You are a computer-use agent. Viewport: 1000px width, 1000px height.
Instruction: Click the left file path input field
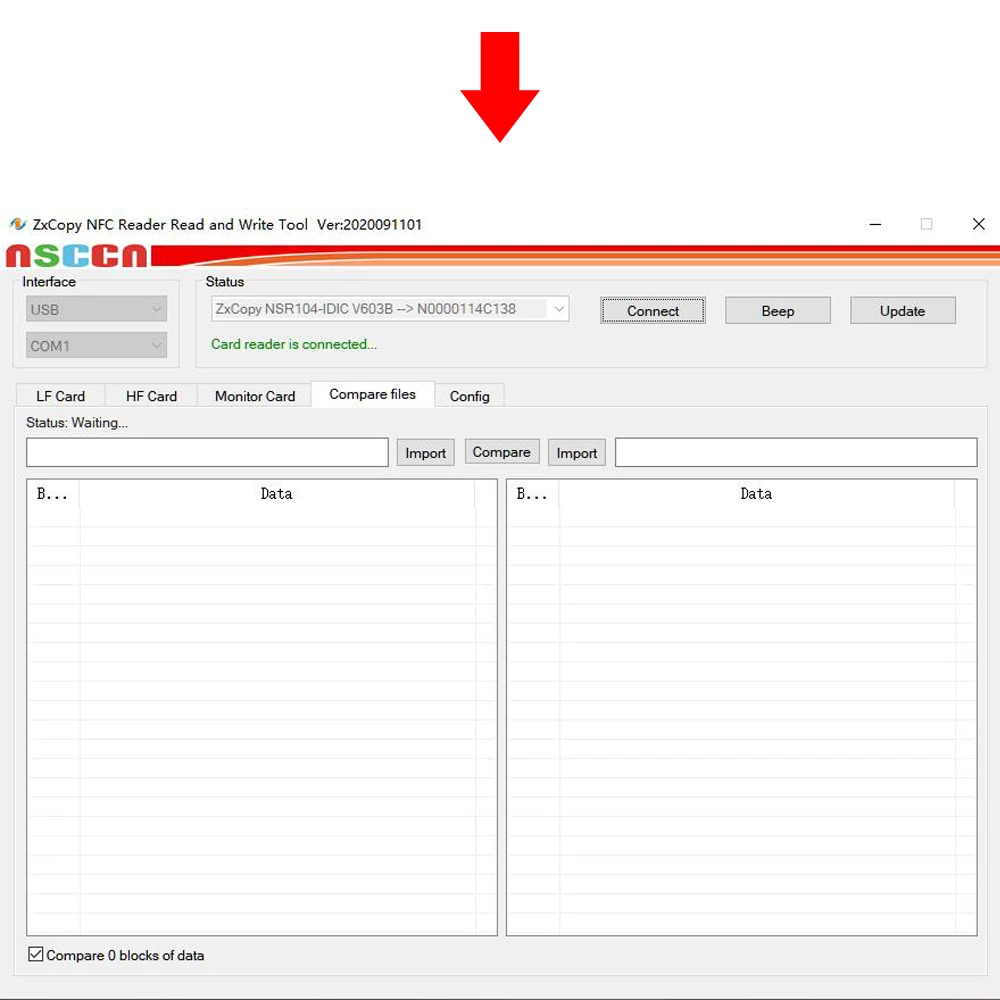click(207, 452)
